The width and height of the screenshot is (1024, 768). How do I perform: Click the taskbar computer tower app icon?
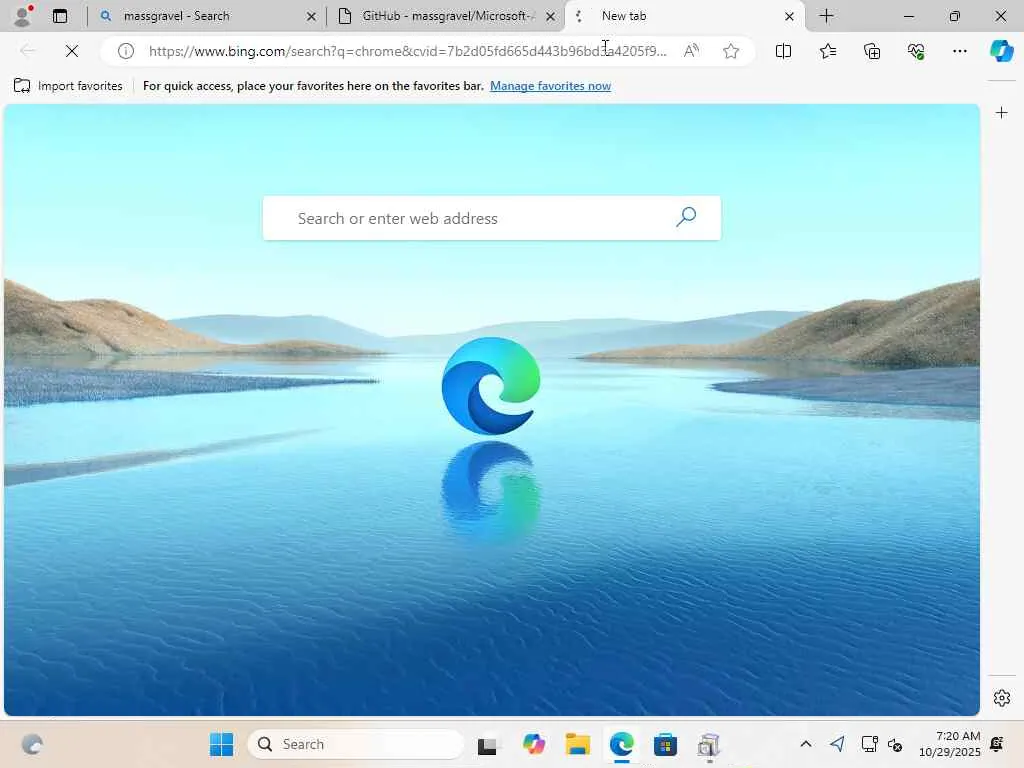click(x=709, y=745)
